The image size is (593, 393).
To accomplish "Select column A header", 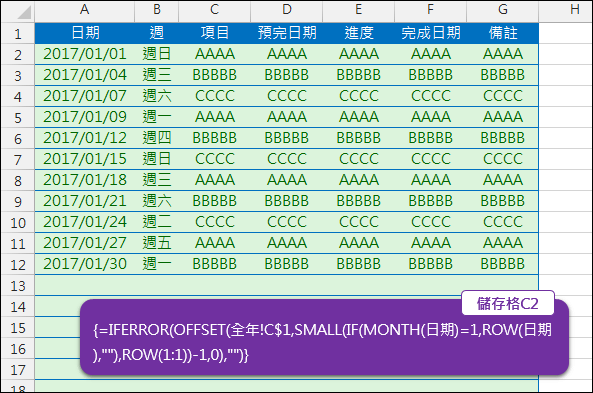I will coord(85,11).
